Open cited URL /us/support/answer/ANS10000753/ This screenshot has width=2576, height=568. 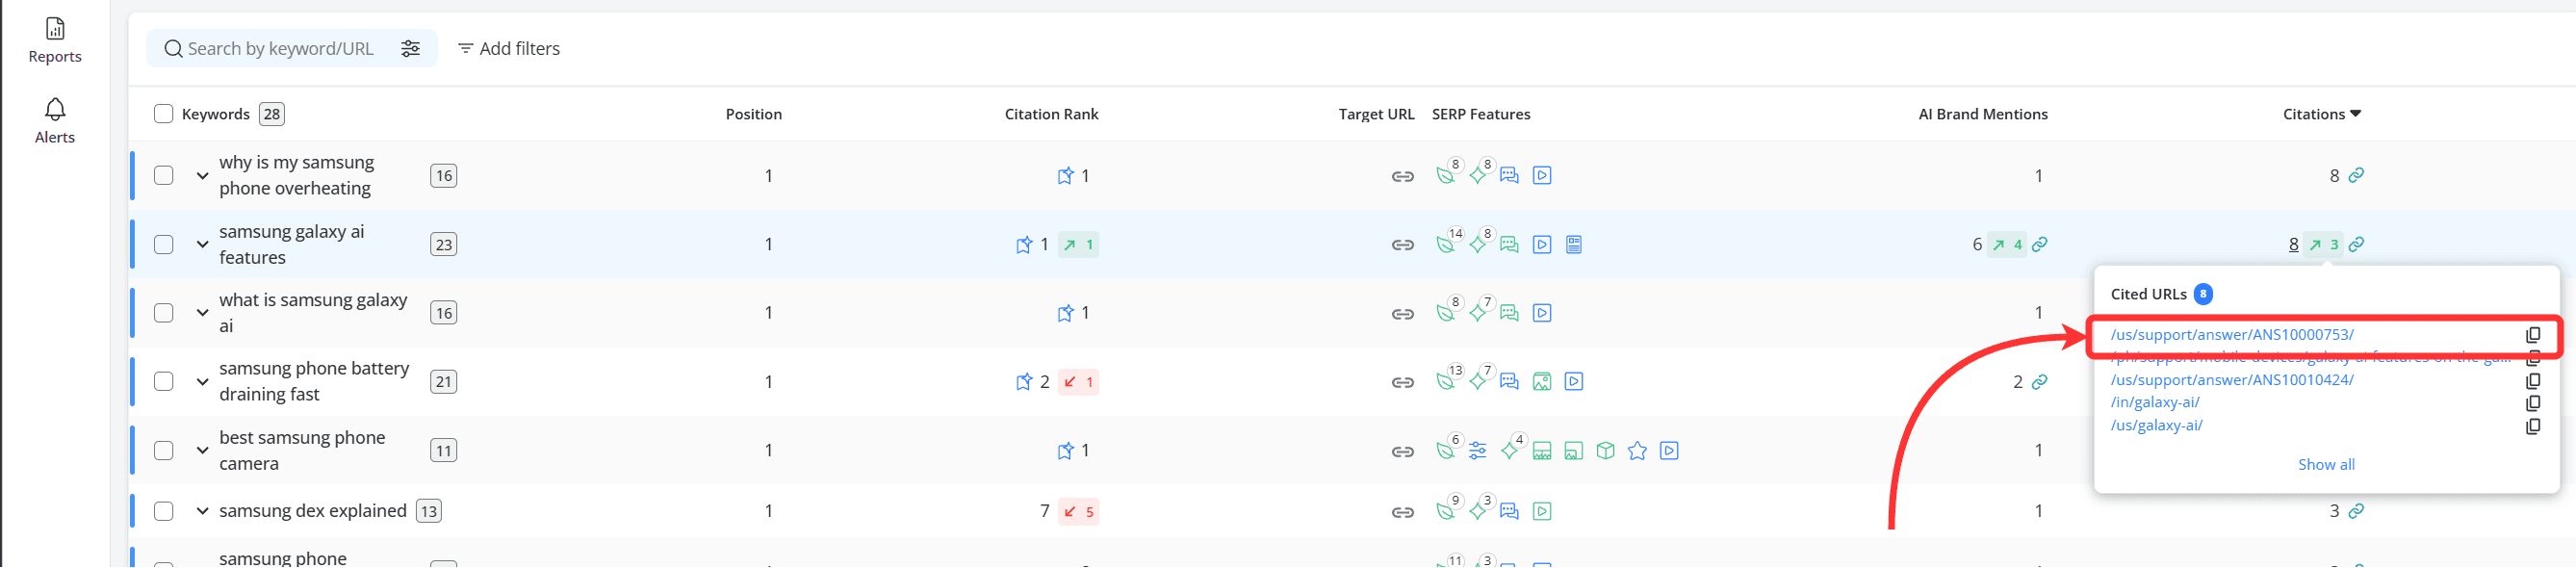point(2231,335)
